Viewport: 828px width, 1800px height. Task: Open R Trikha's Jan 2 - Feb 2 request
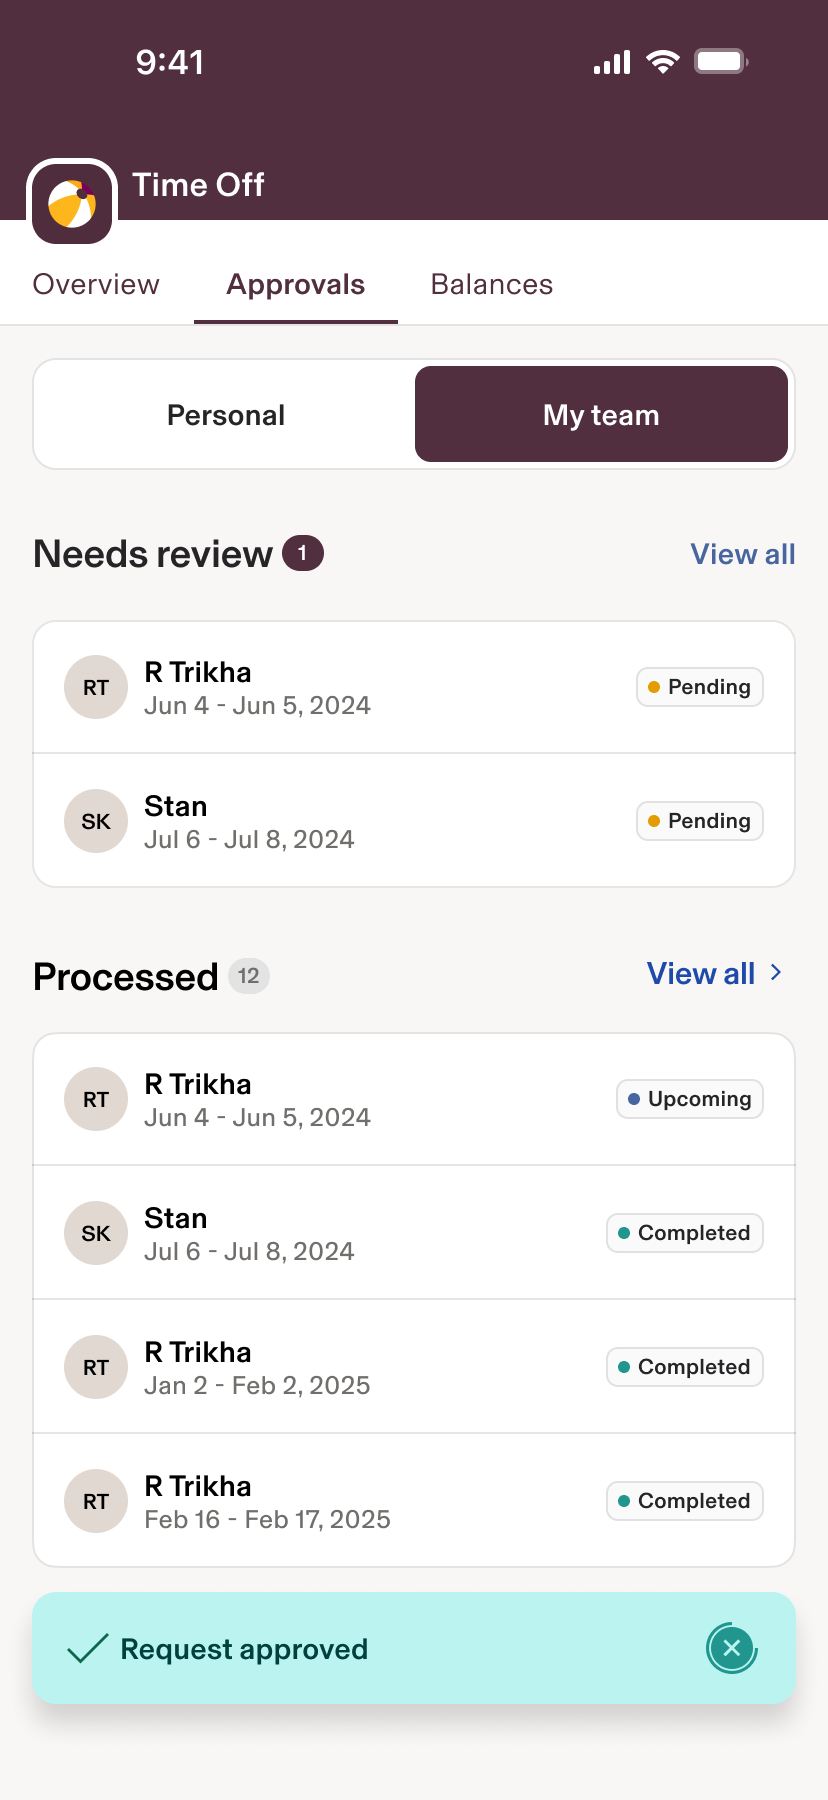pos(414,1367)
